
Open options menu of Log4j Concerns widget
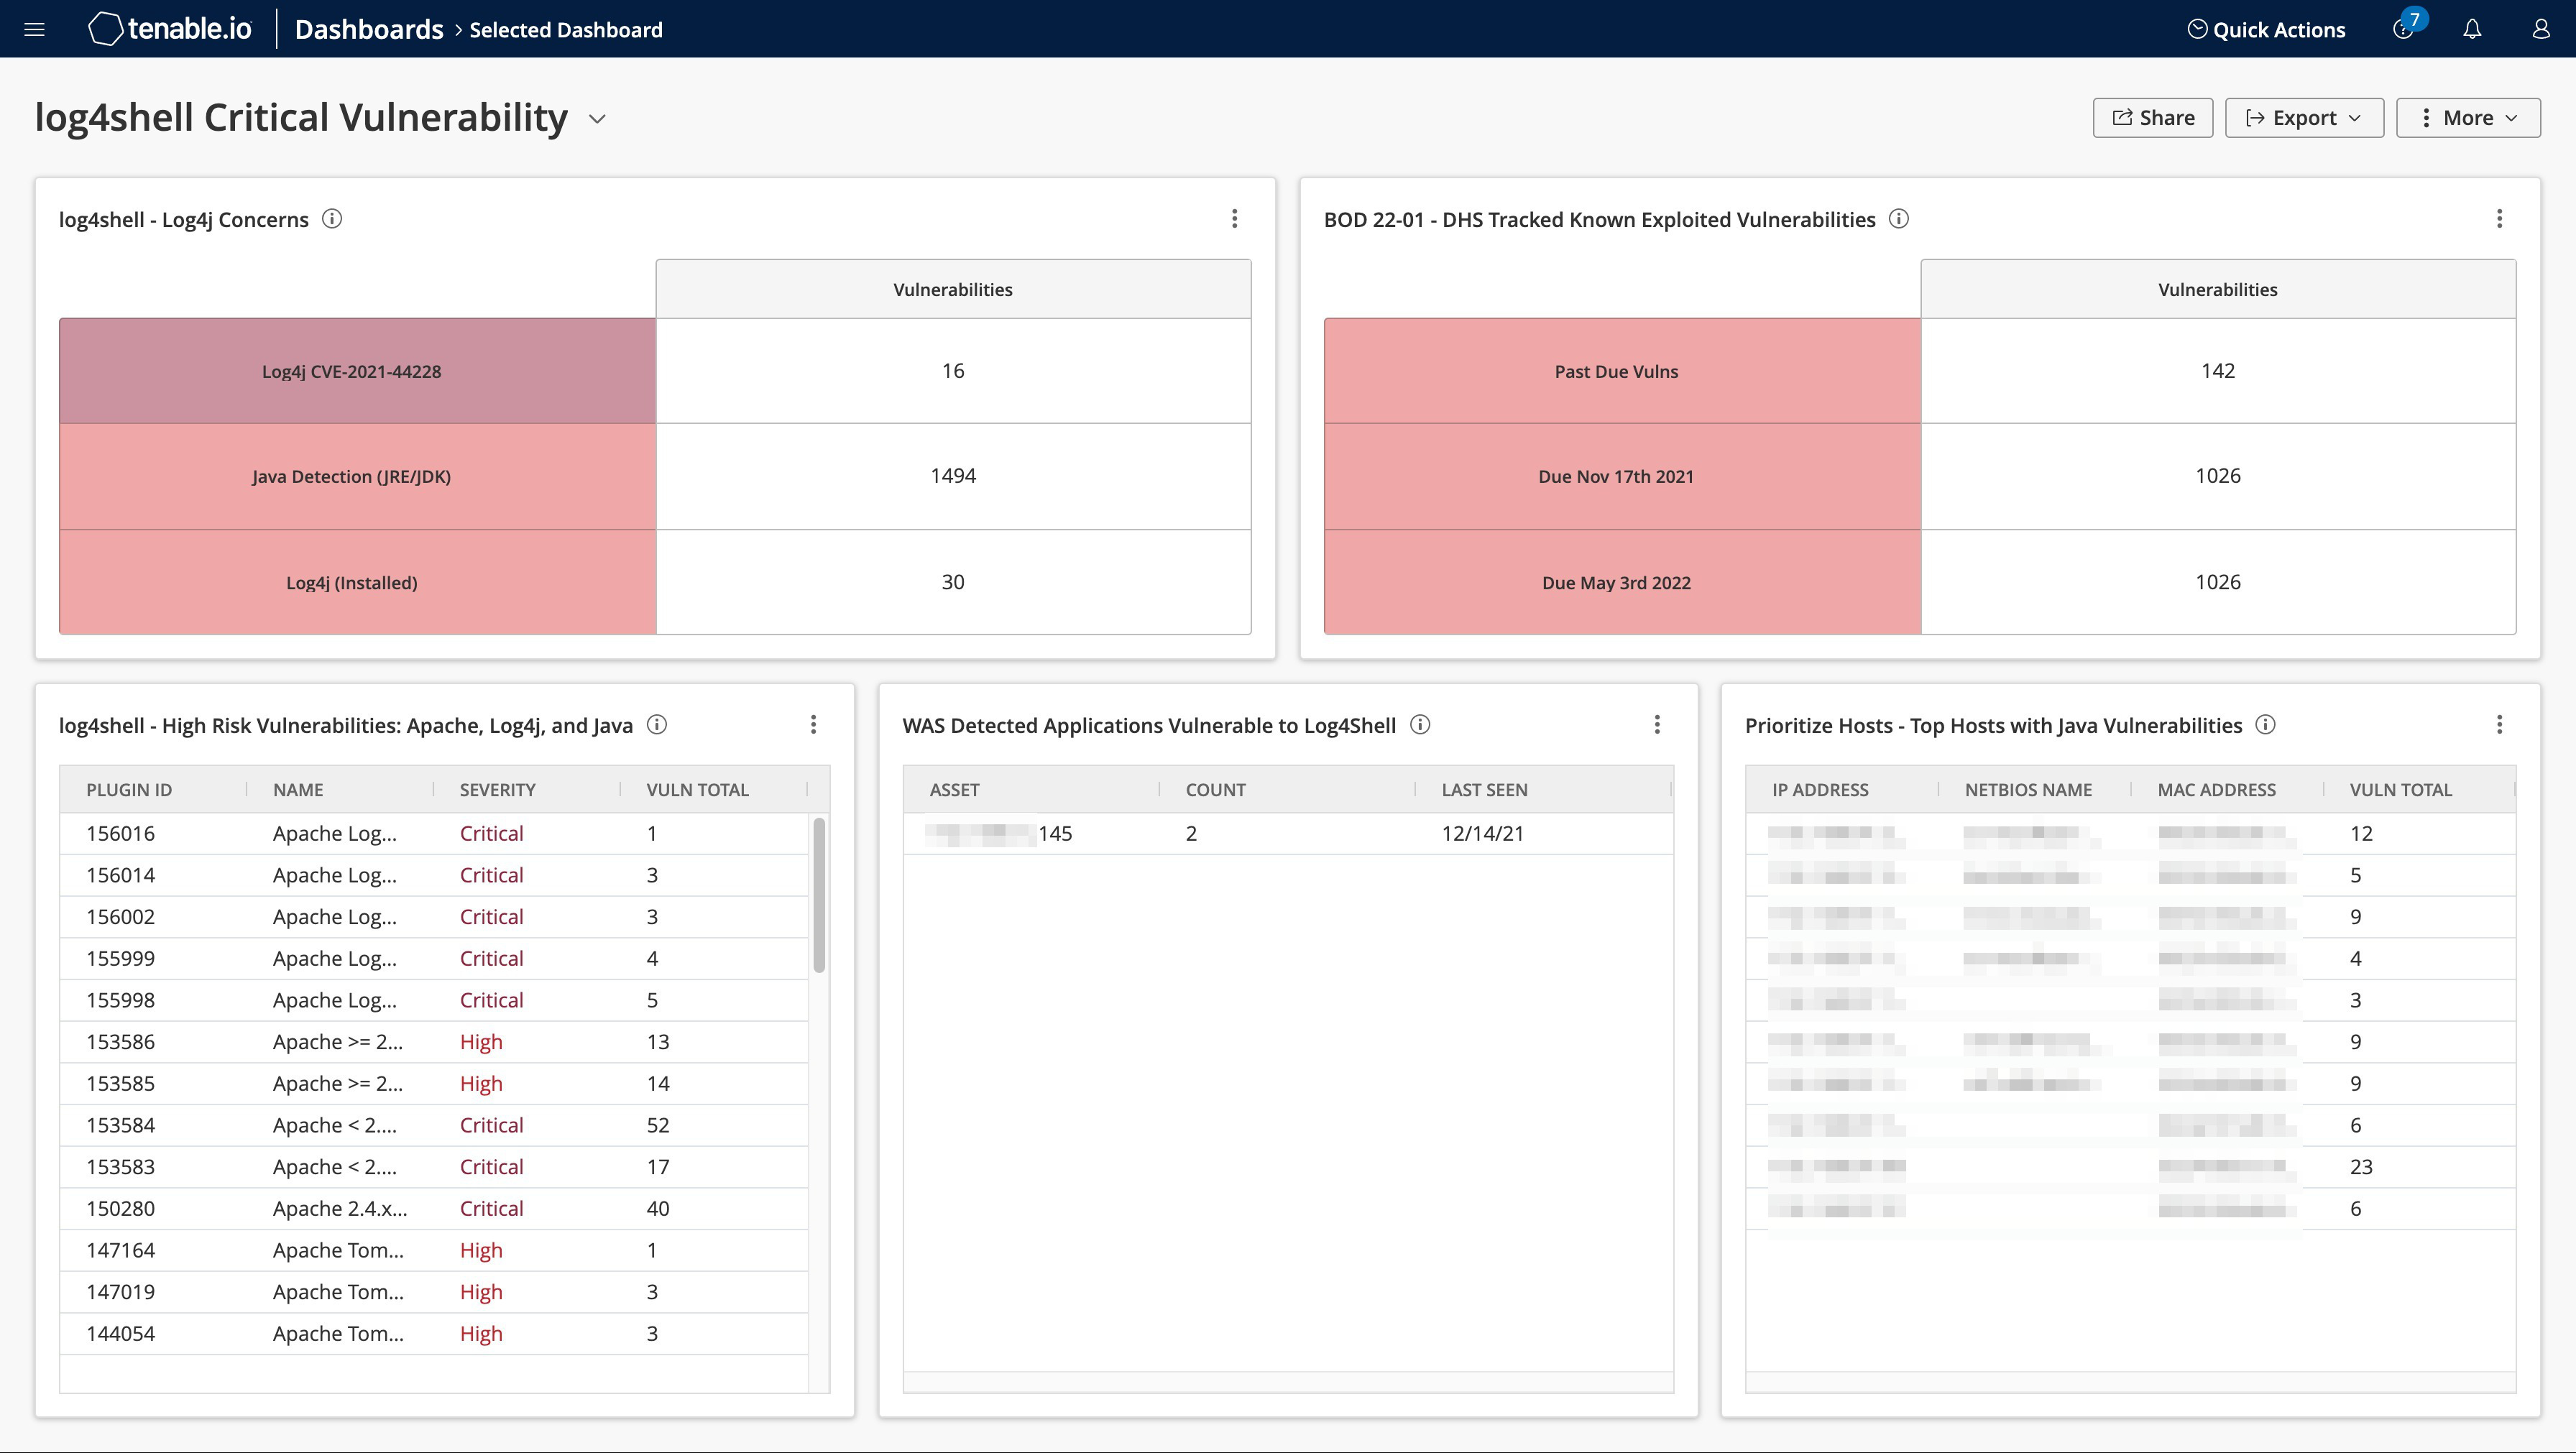pos(1235,219)
